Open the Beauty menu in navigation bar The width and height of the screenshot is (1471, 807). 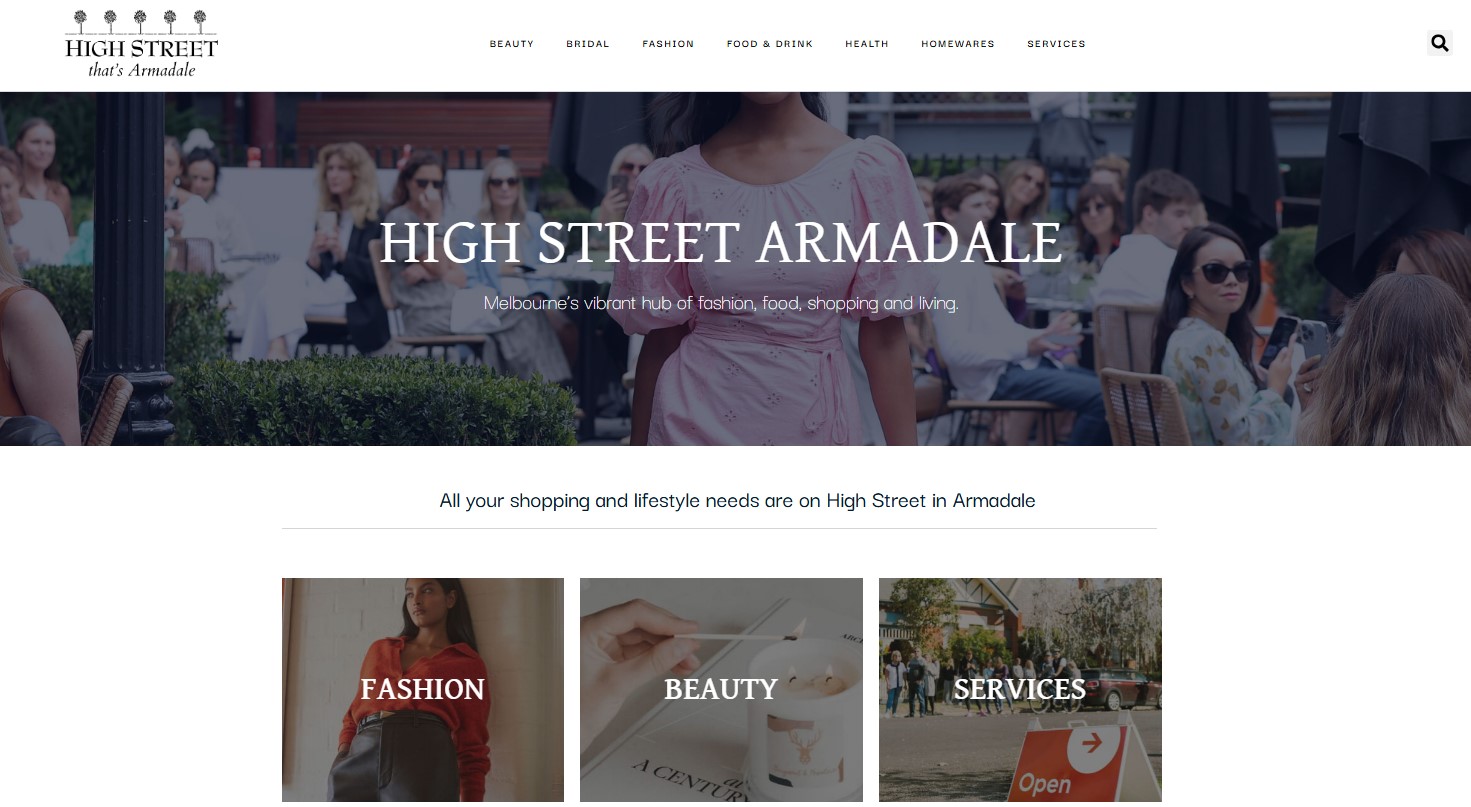(x=512, y=44)
